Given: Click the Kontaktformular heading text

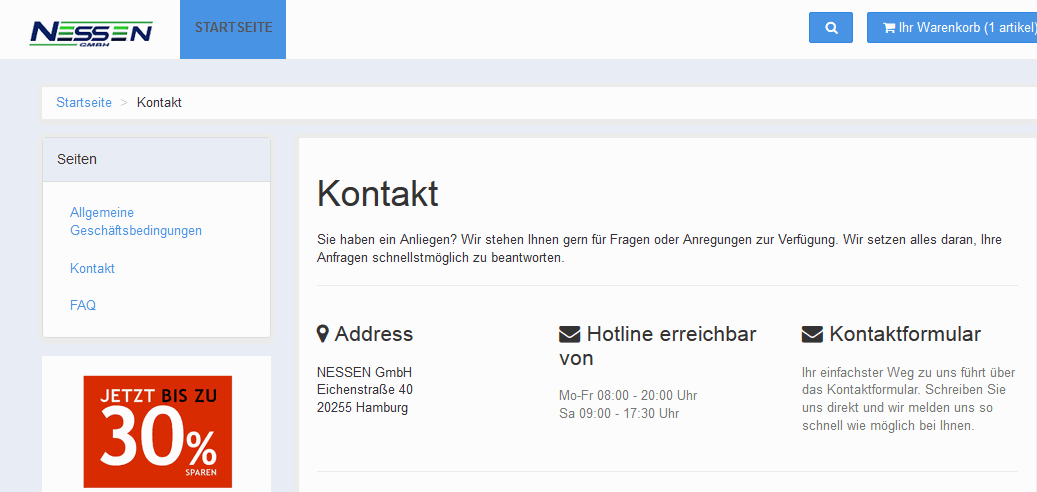Looking at the screenshot, I should point(905,334).
